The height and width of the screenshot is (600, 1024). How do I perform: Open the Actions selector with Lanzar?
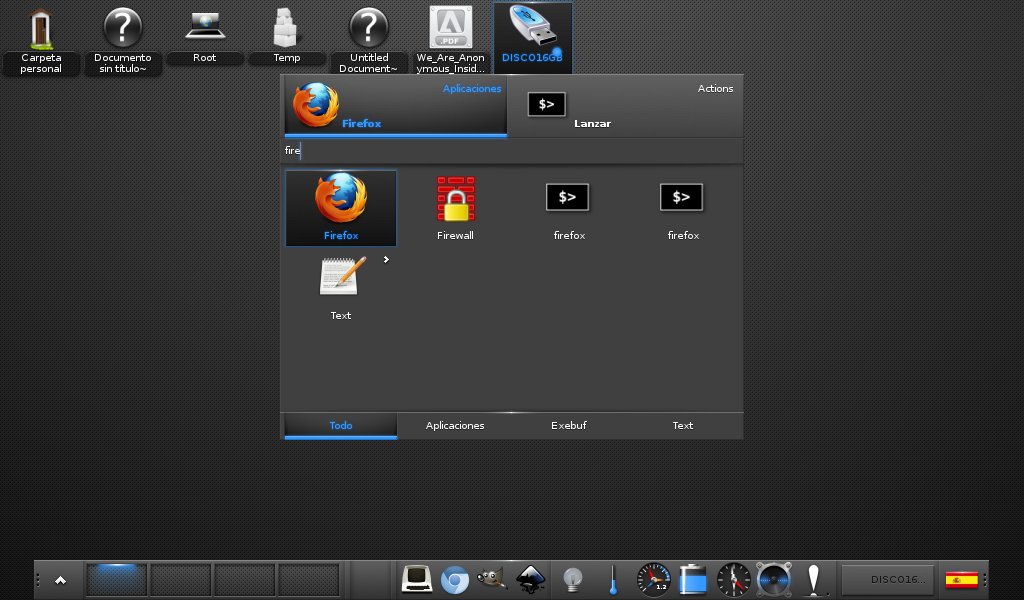coord(625,106)
